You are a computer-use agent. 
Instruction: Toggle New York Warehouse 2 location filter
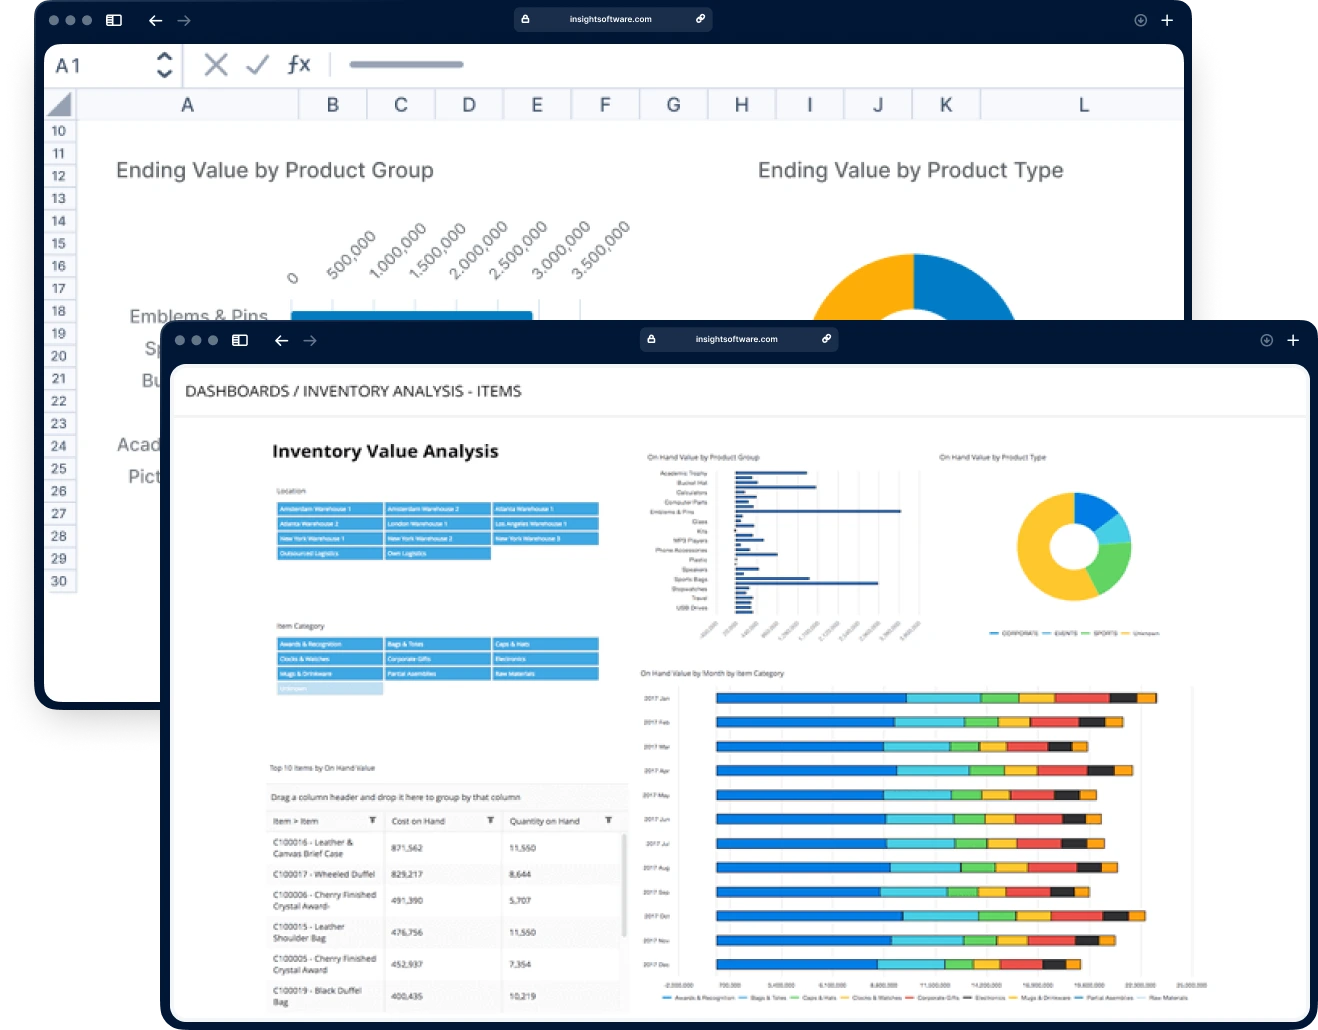[438, 538]
